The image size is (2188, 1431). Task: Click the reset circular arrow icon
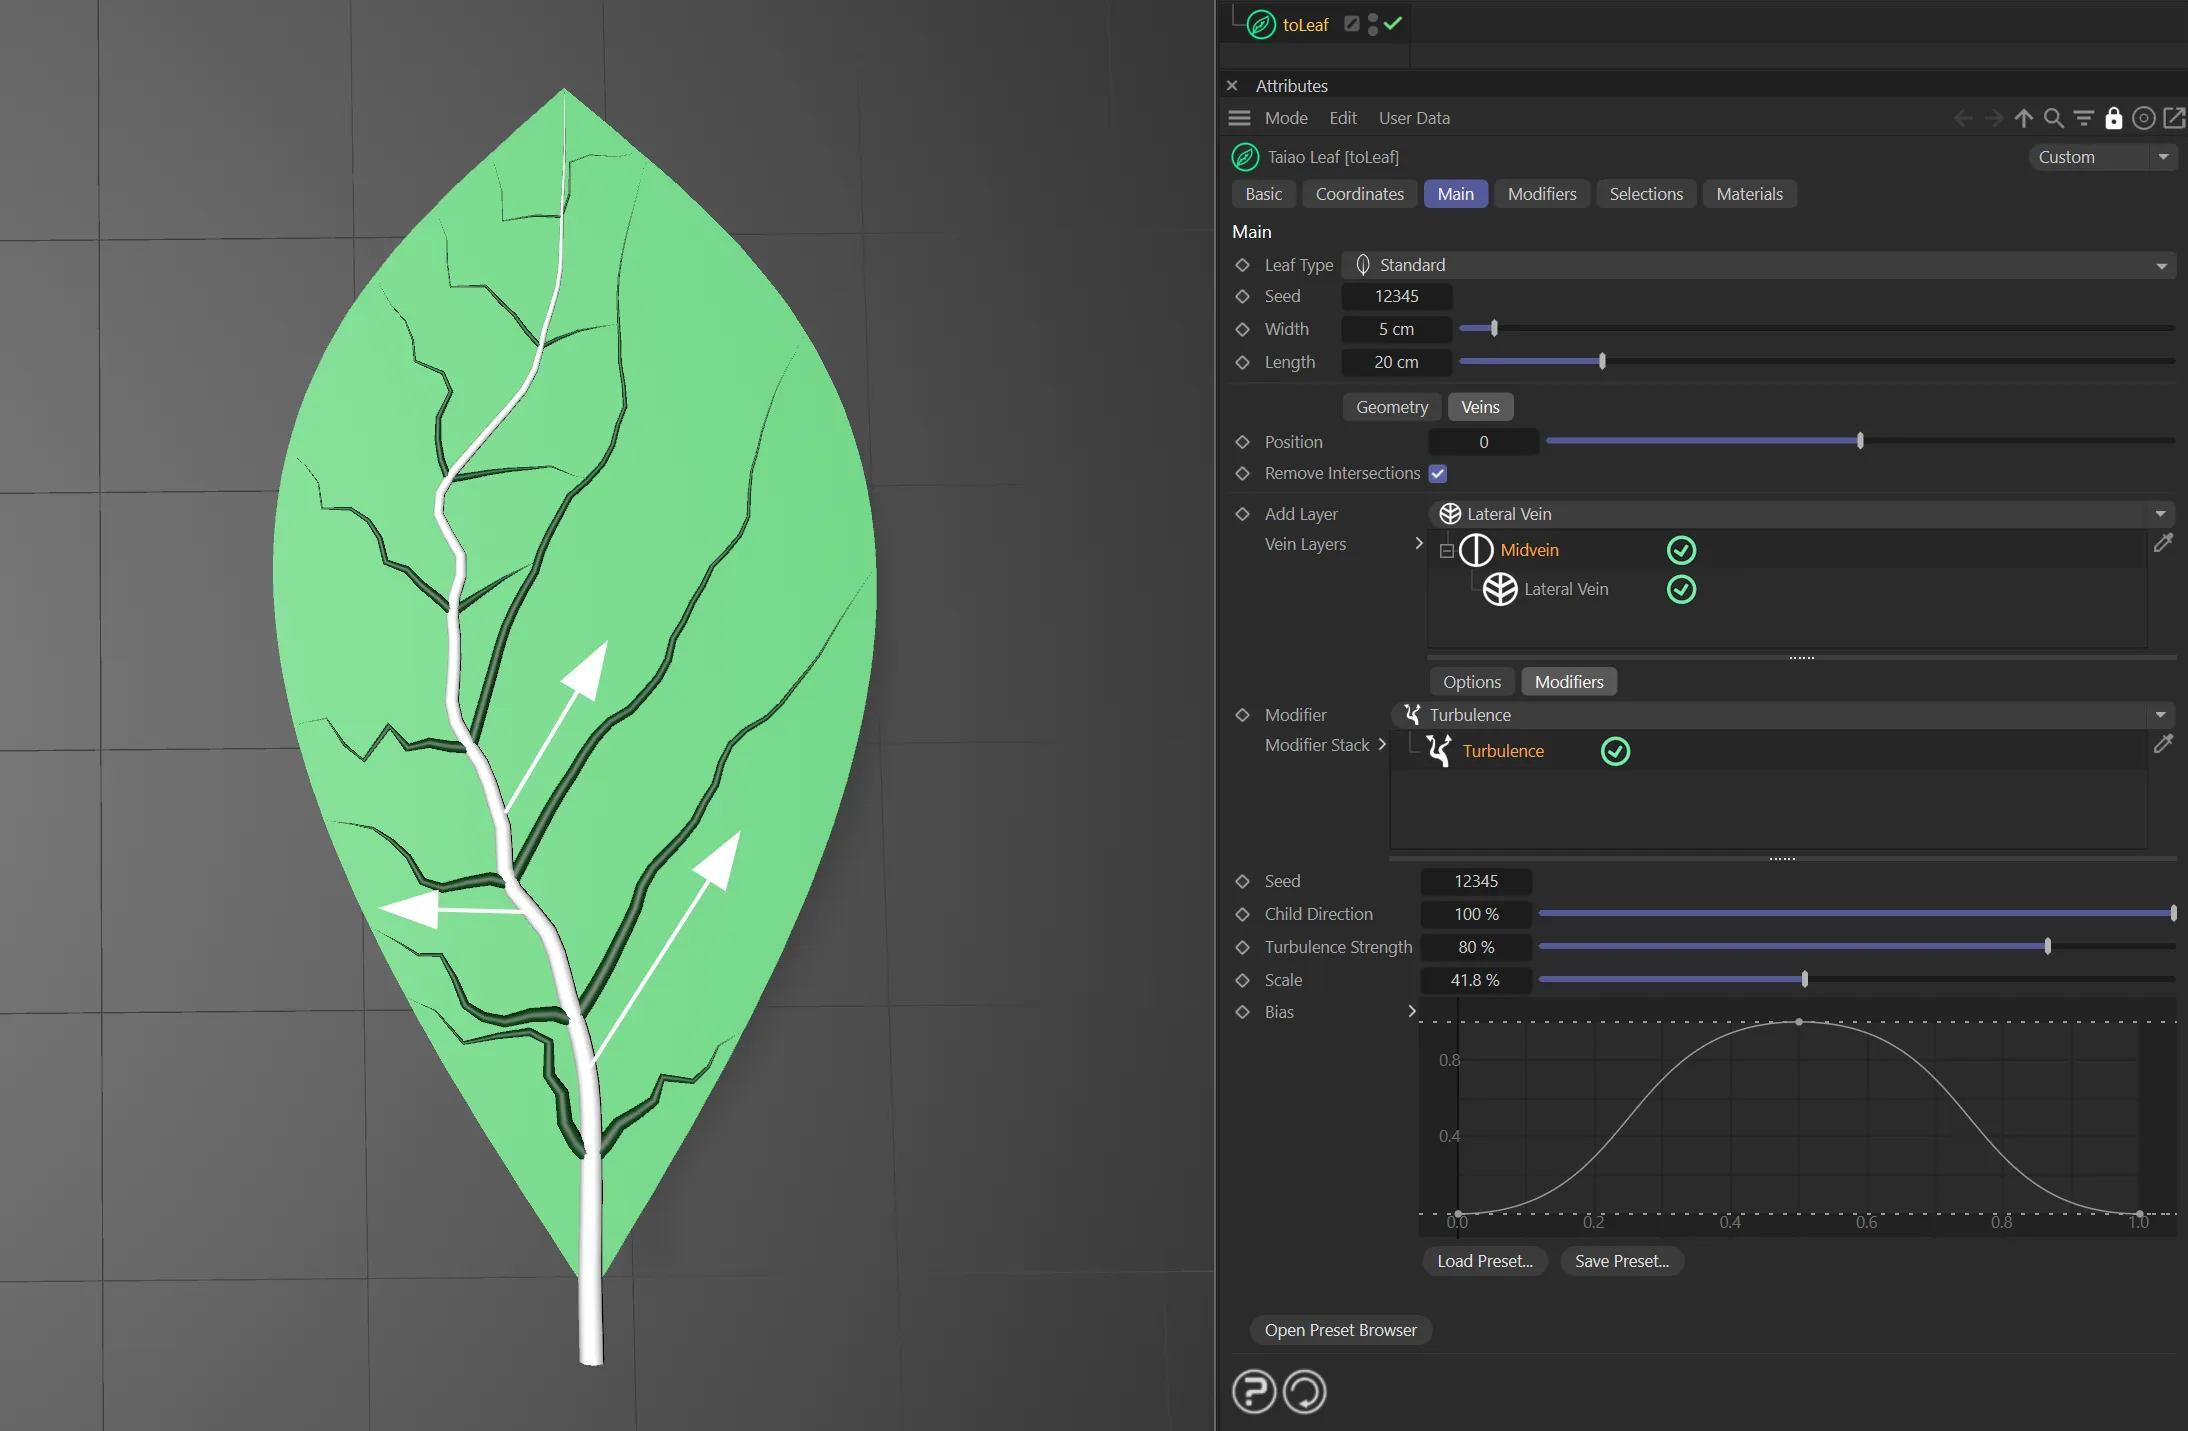coord(1304,1391)
